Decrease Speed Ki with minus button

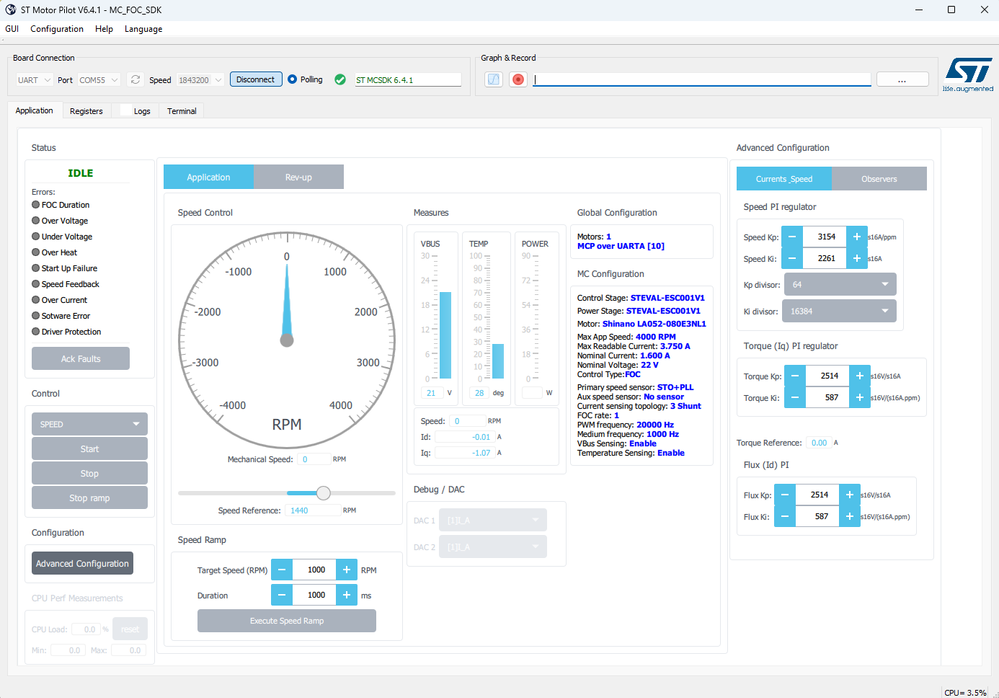(x=792, y=259)
